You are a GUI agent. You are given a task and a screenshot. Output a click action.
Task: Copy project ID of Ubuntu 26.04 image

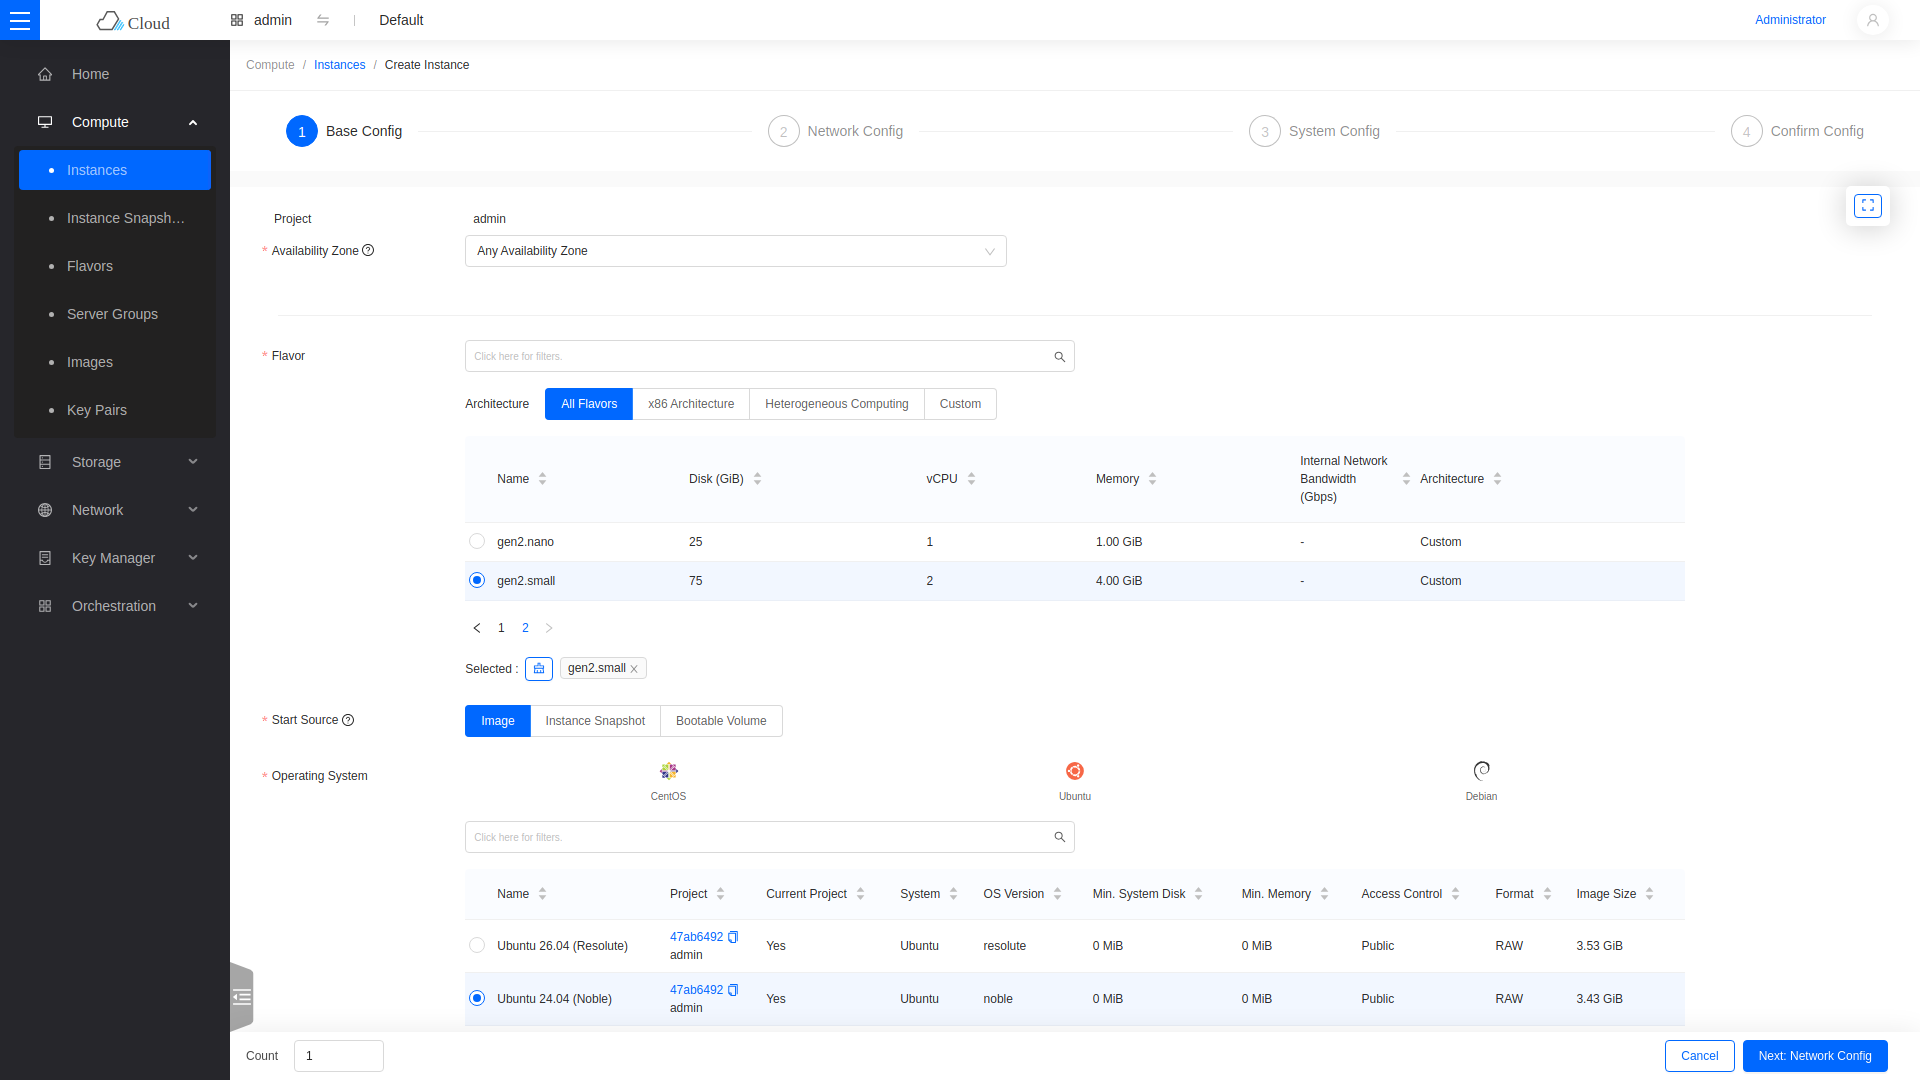[x=733, y=937]
